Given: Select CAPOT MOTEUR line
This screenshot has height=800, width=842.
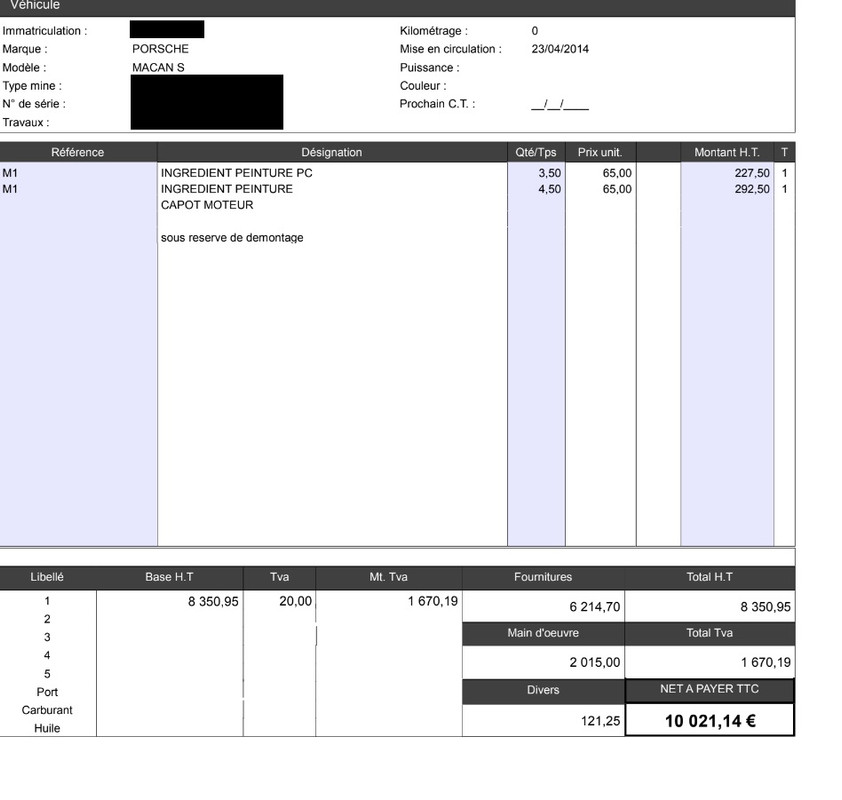Looking at the screenshot, I should point(207,205).
